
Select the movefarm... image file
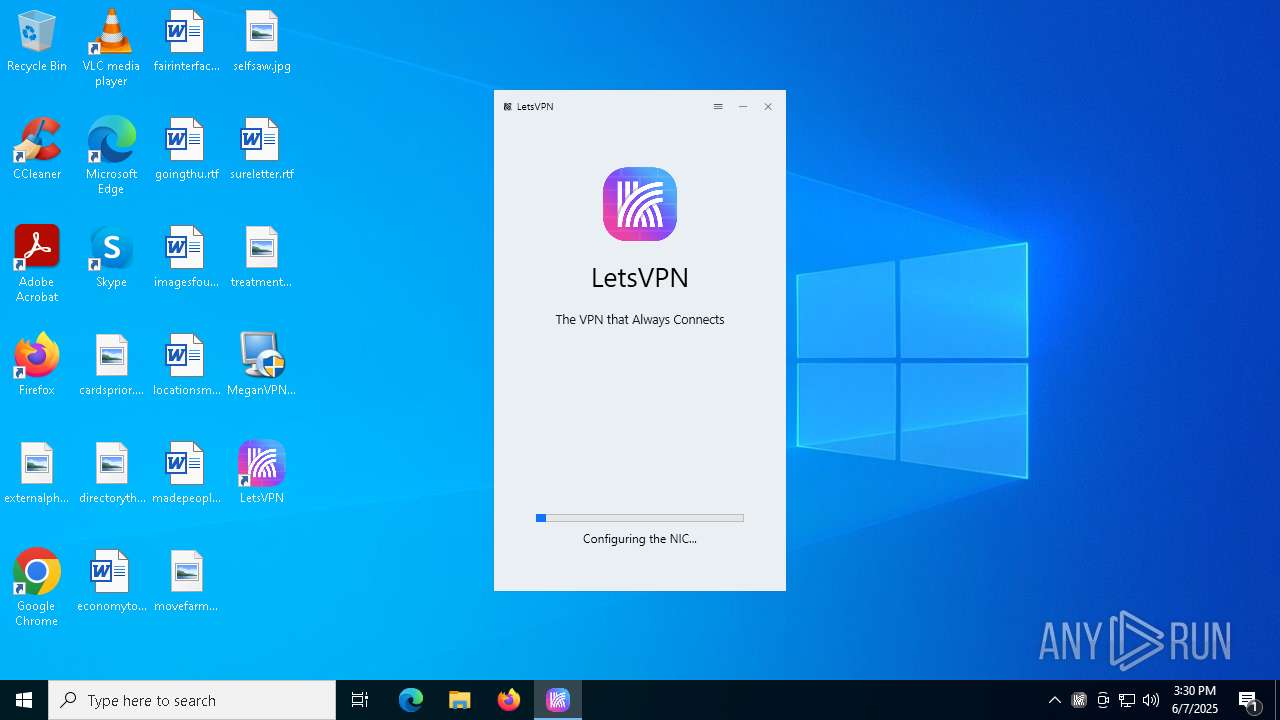tap(186, 582)
